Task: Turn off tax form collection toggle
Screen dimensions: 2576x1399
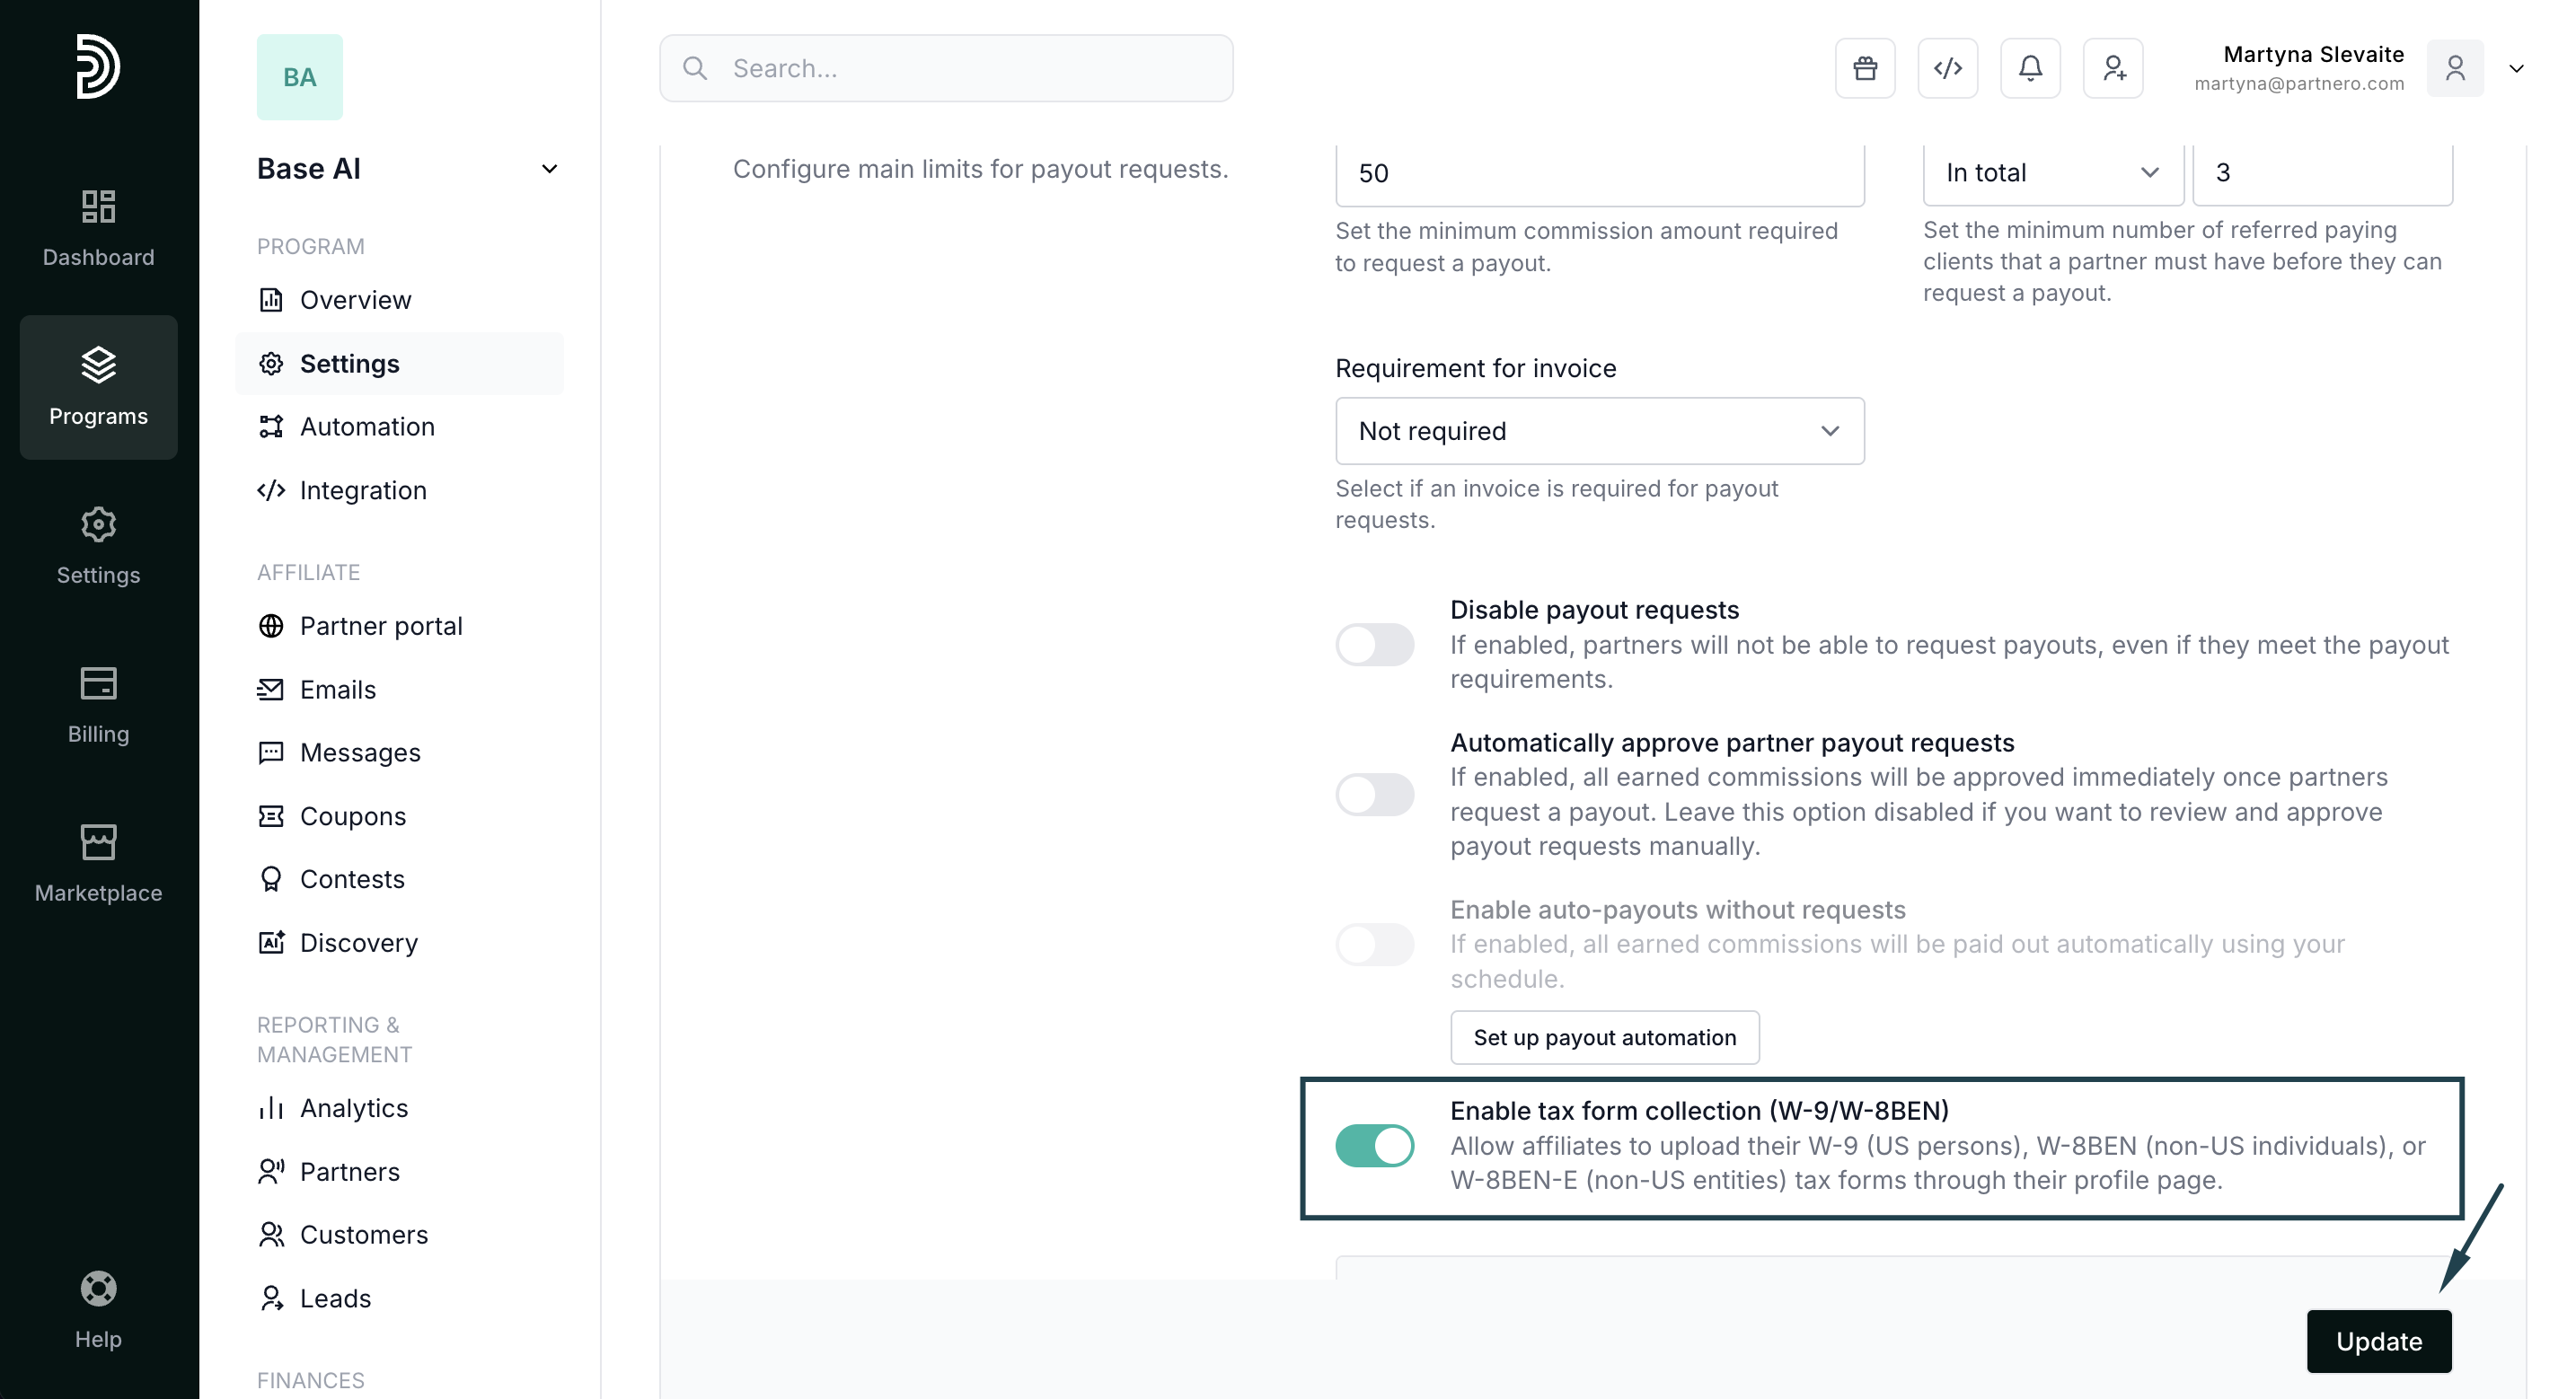Action: tap(1374, 1145)
